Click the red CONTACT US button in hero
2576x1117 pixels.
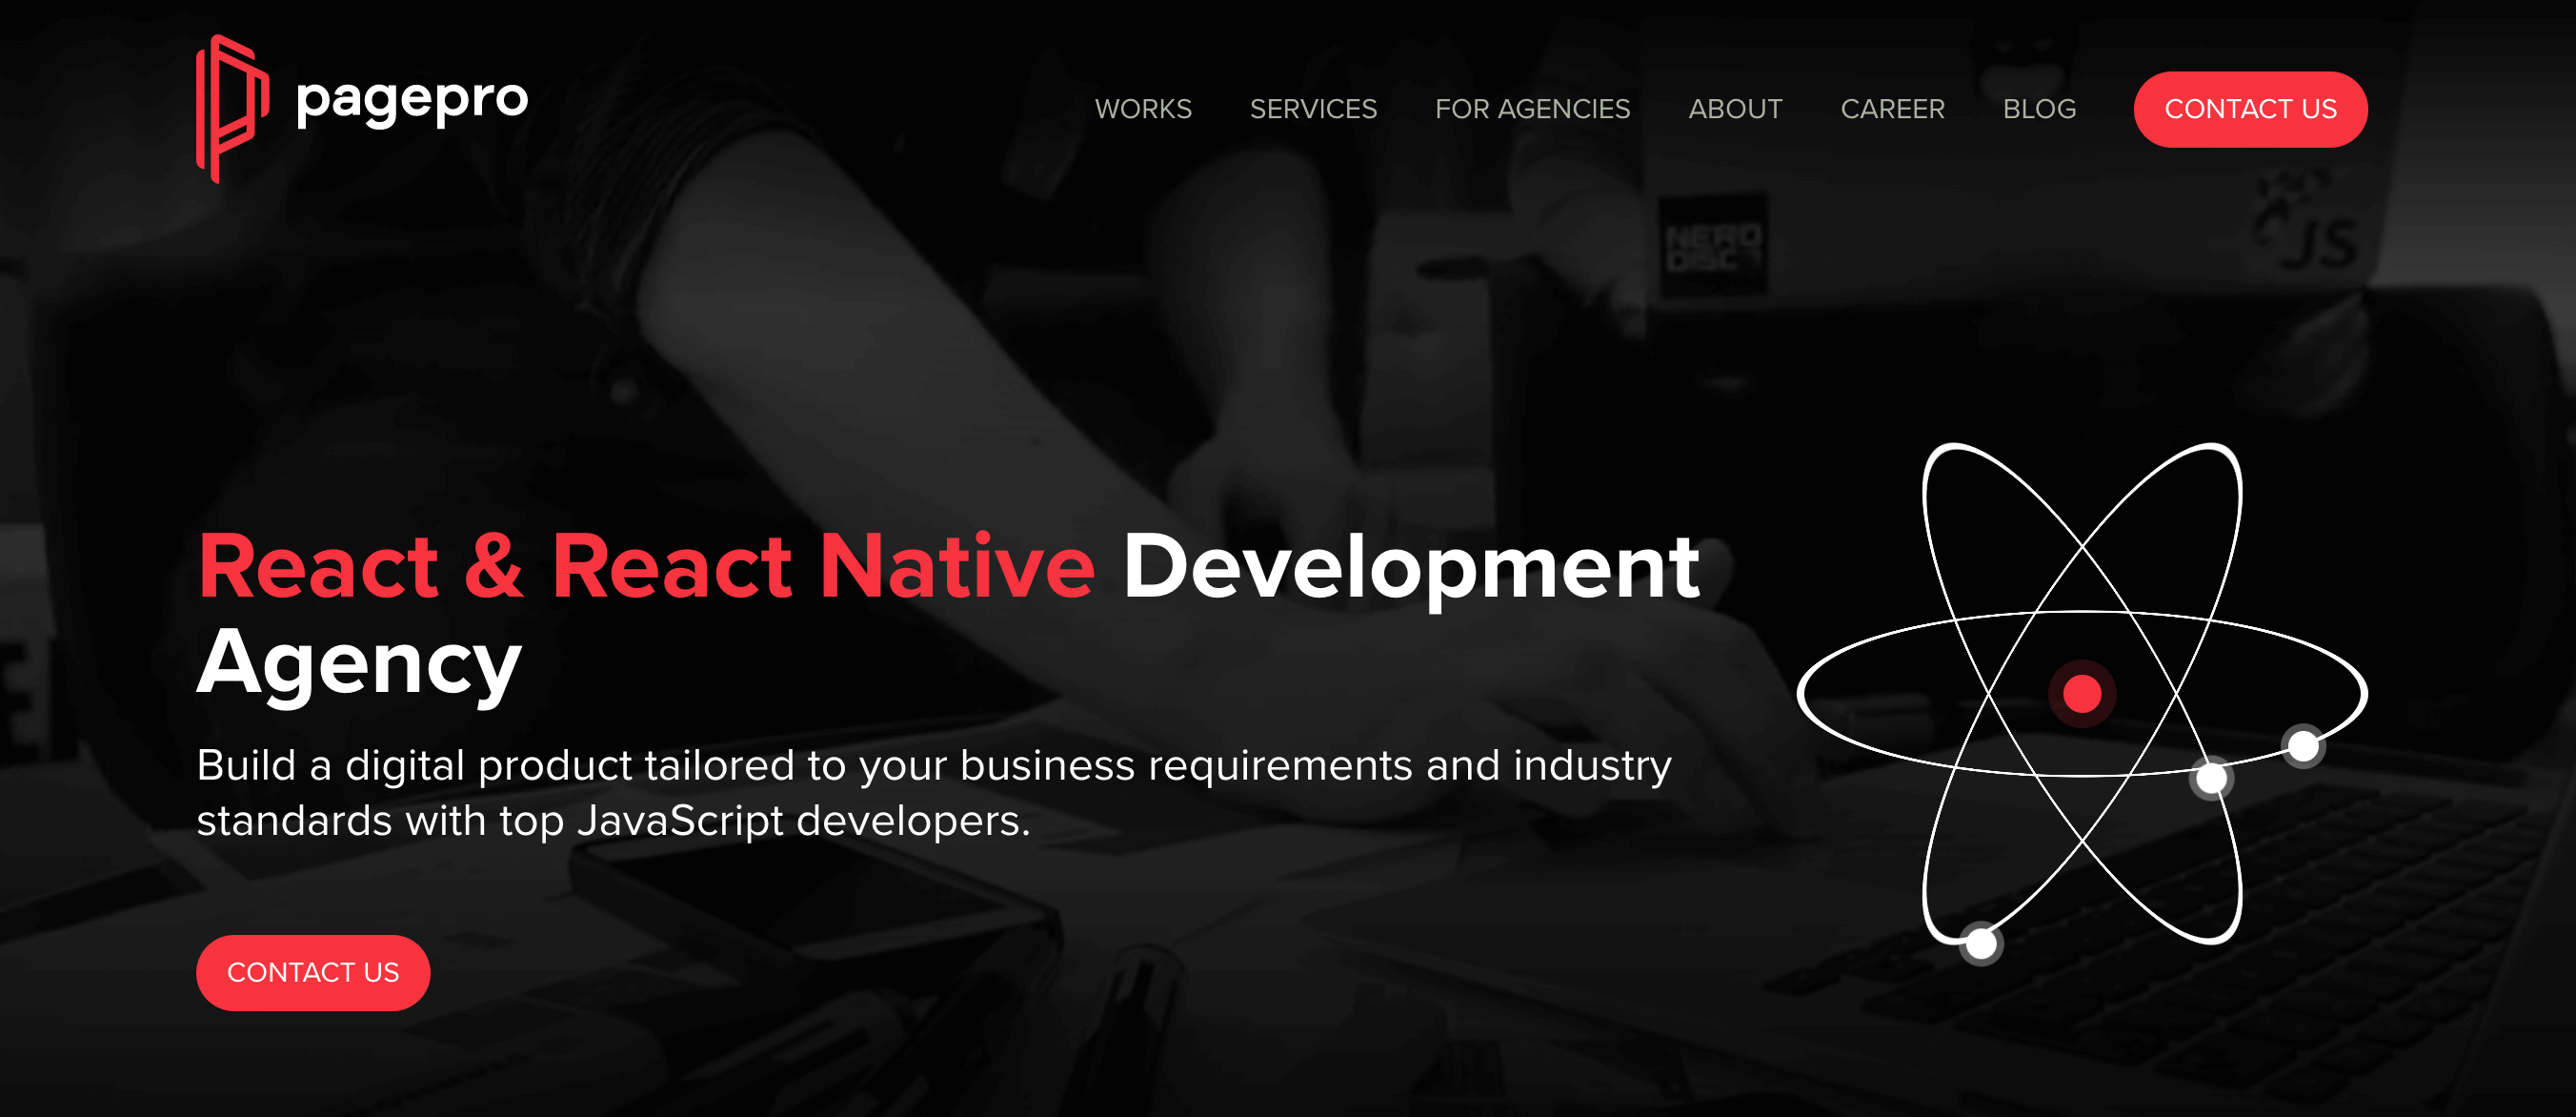point(312,972)
